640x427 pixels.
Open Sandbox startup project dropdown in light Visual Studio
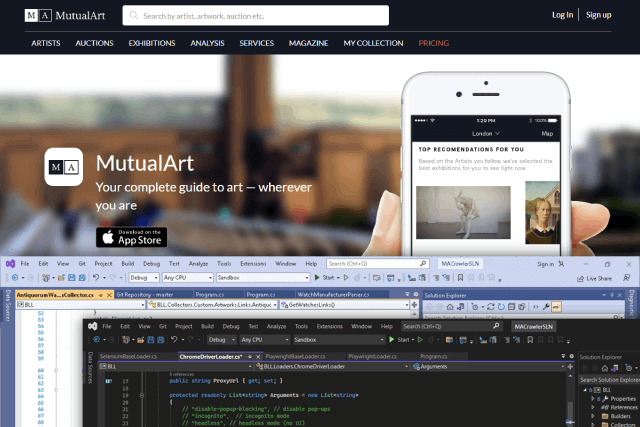263,278
